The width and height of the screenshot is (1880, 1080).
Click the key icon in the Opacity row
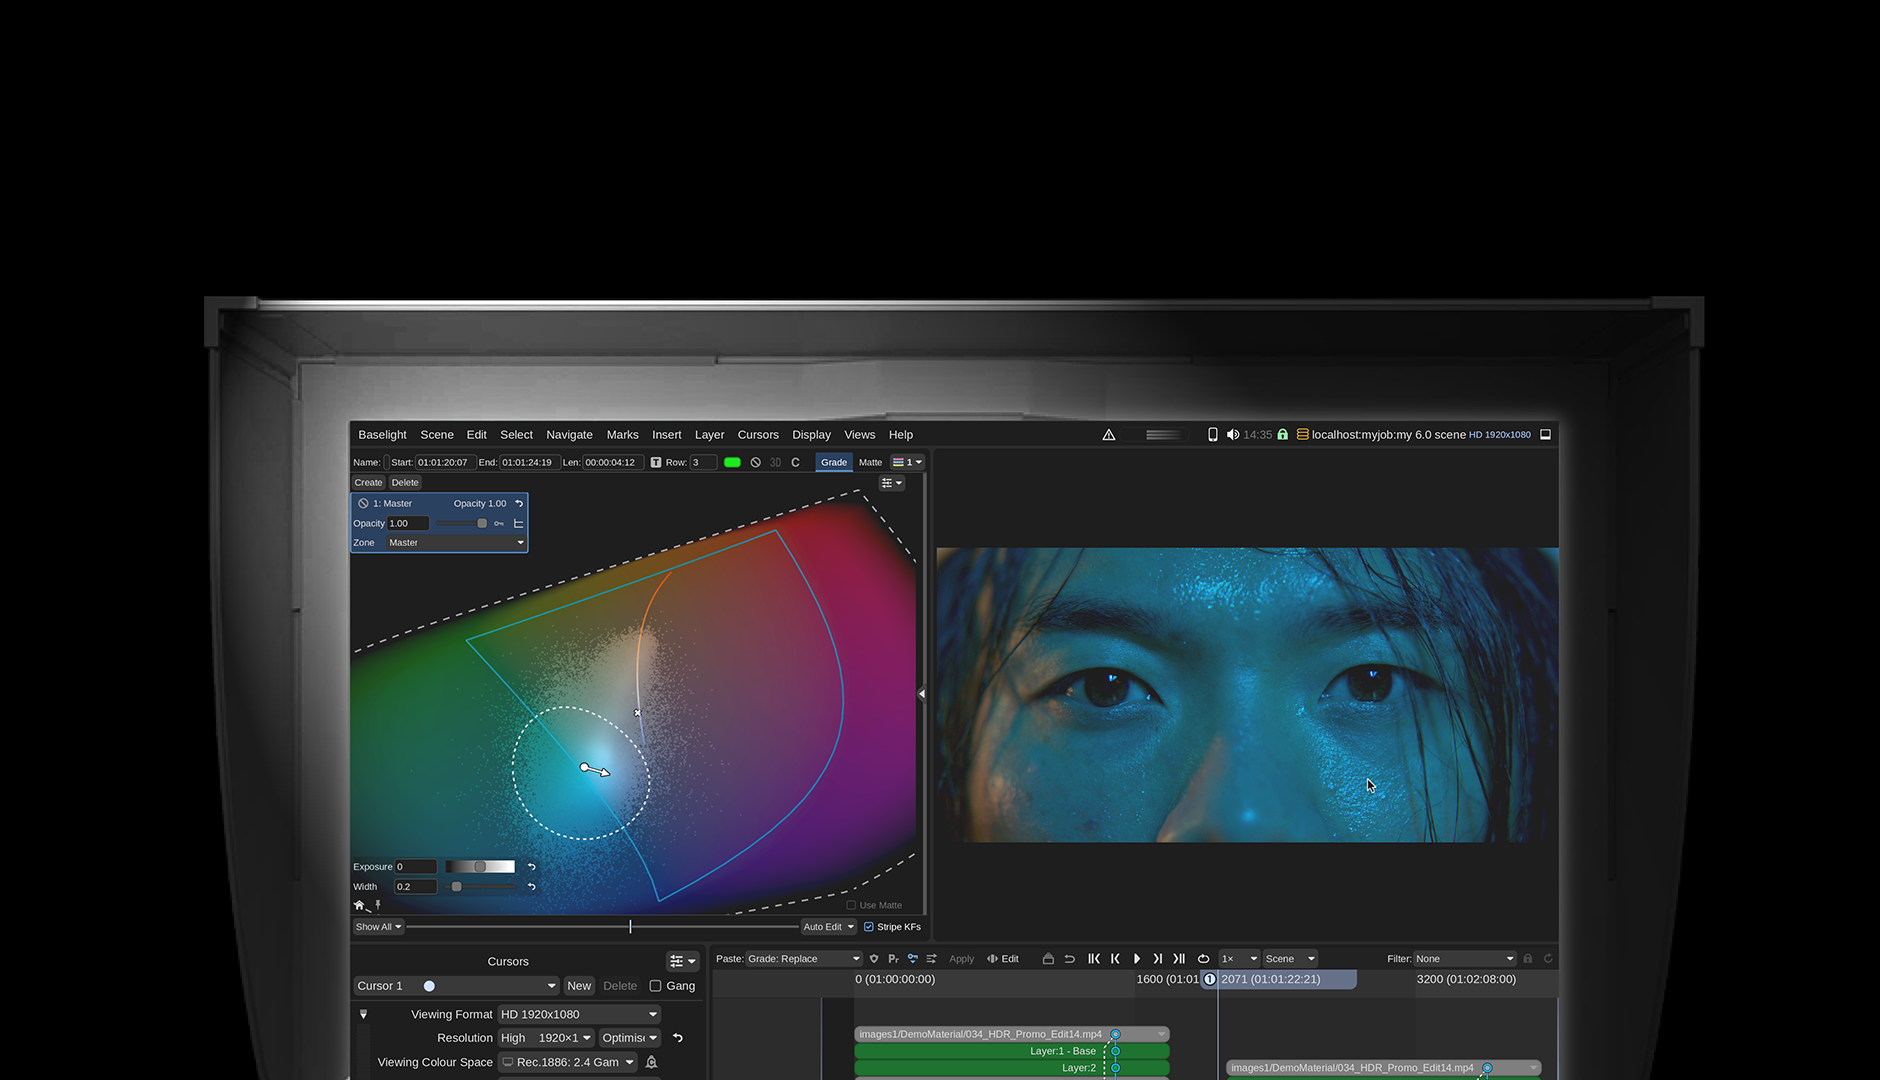tap(499, 523)
